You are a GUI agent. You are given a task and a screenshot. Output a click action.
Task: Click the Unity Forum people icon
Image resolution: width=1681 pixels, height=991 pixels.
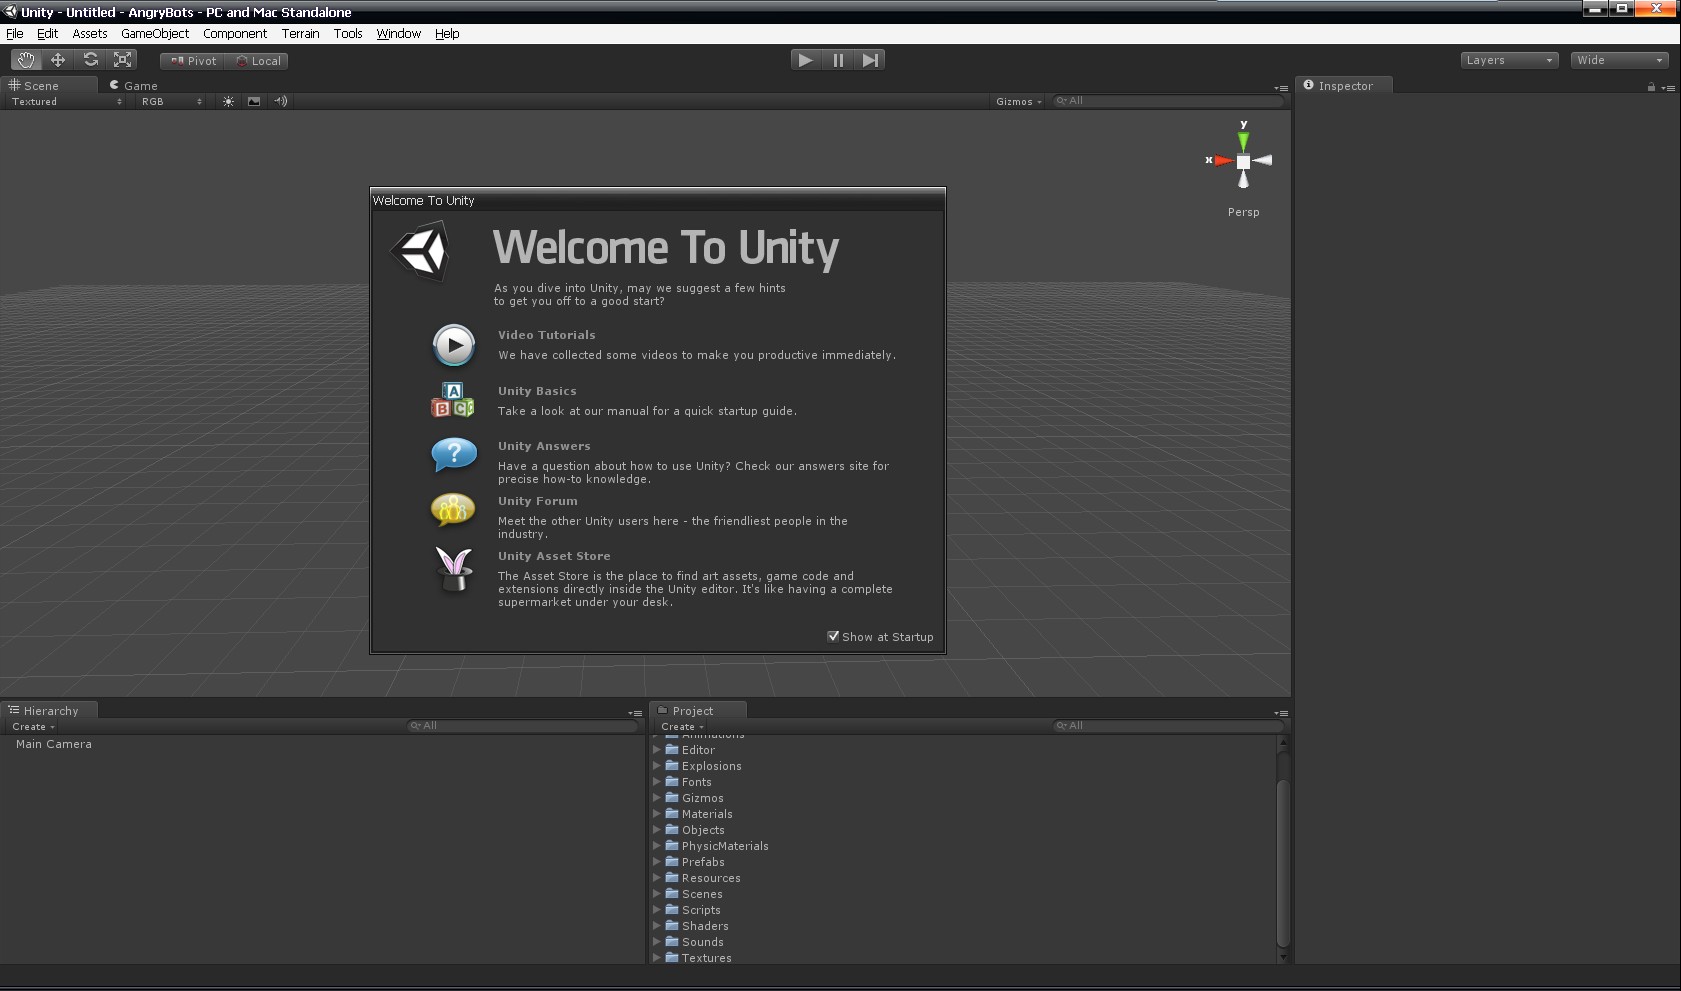pos(453,509)
